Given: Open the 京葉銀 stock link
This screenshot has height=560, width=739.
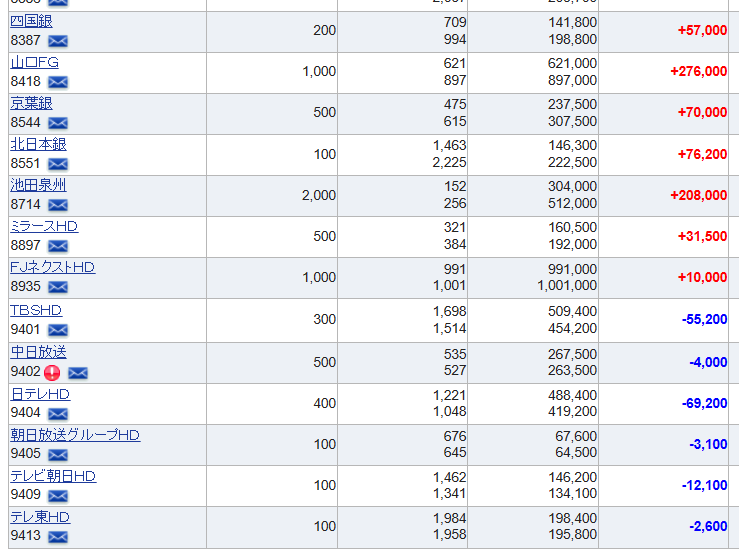Looking at the screenshot, I should tap(32, 103).
